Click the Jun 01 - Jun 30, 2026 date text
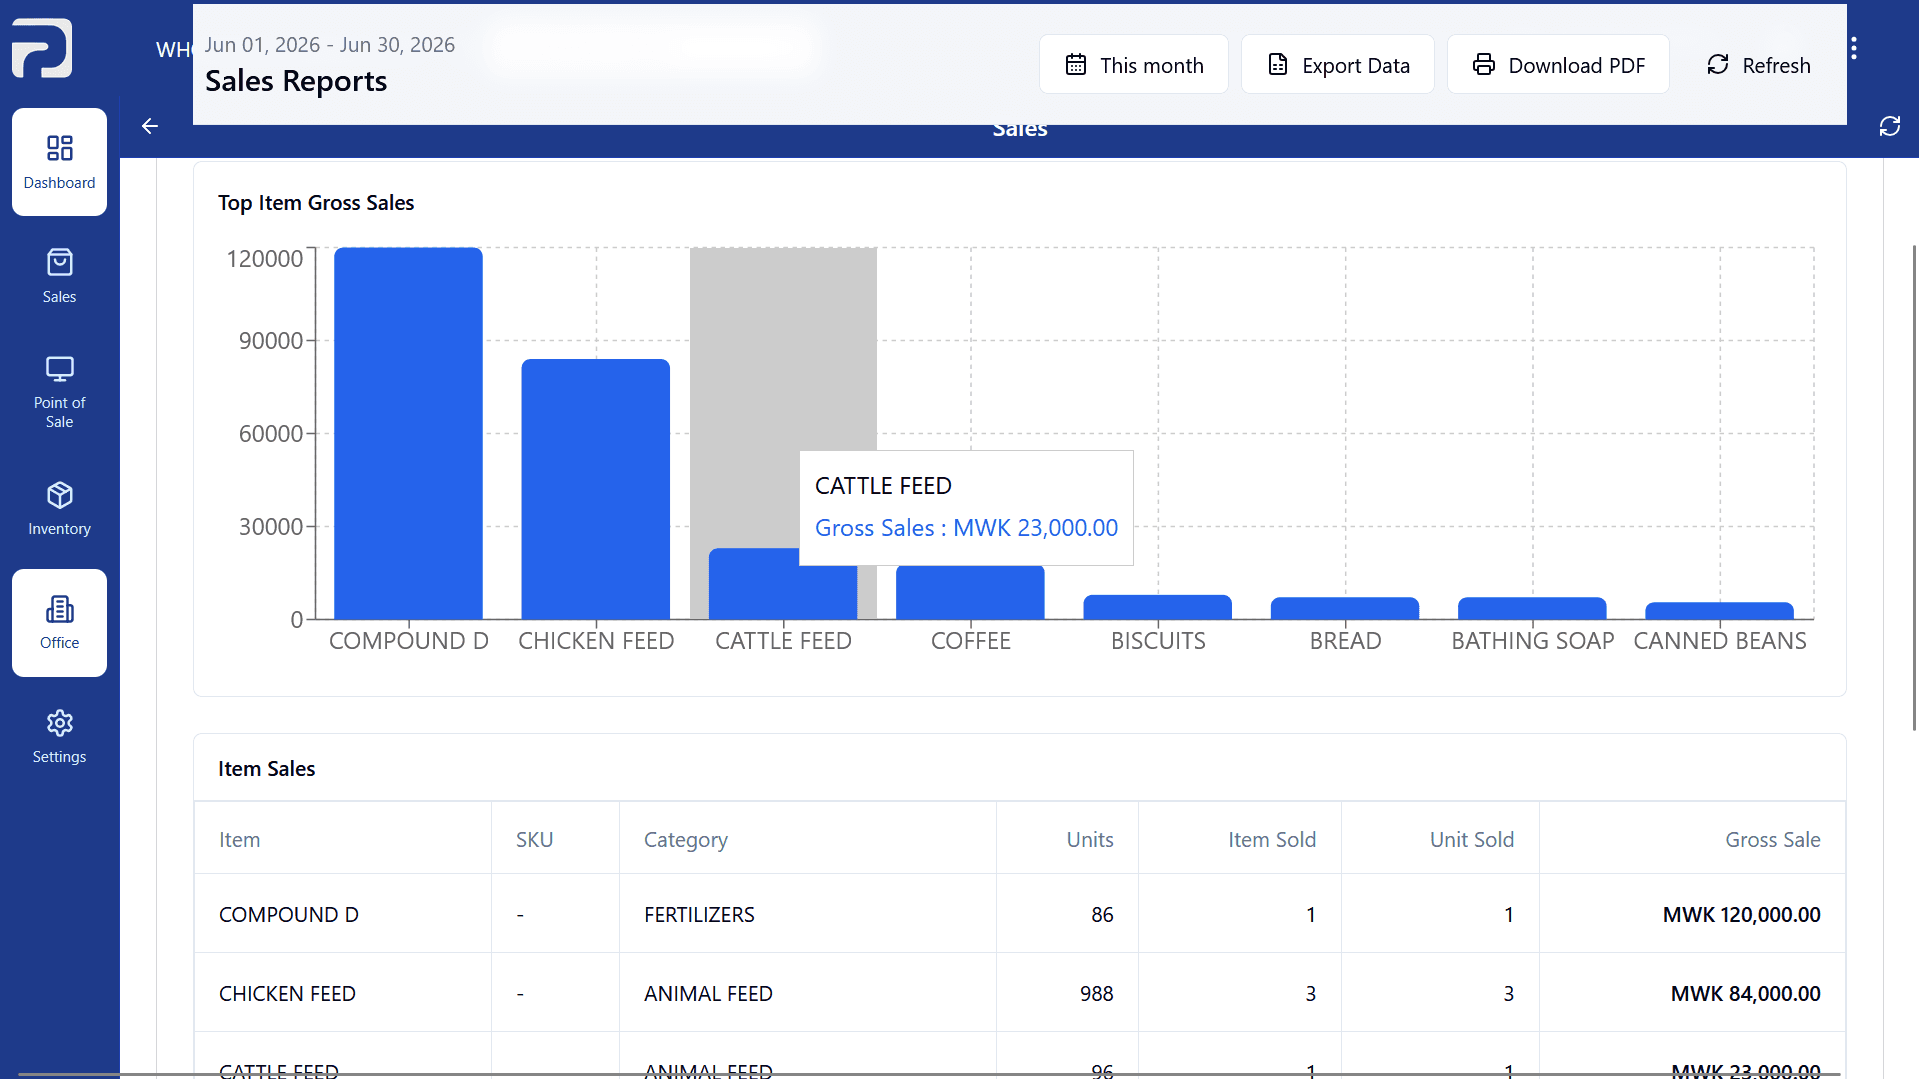1919x1079 pixels. coord(330,44)
